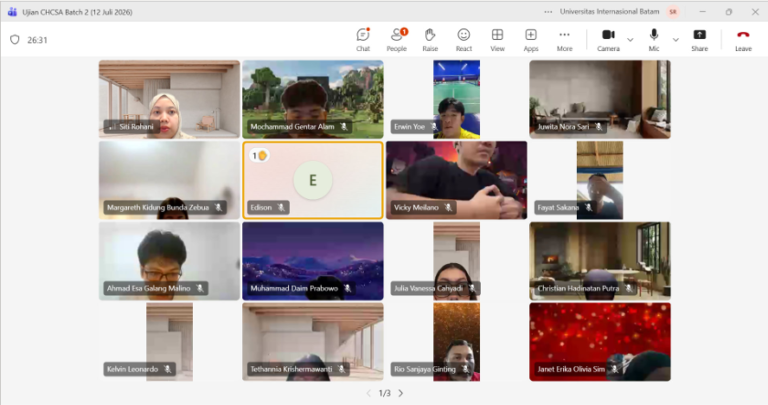Open the People participants list
Image resolution: width=768 pixels, height=405 pixels.
396,40
